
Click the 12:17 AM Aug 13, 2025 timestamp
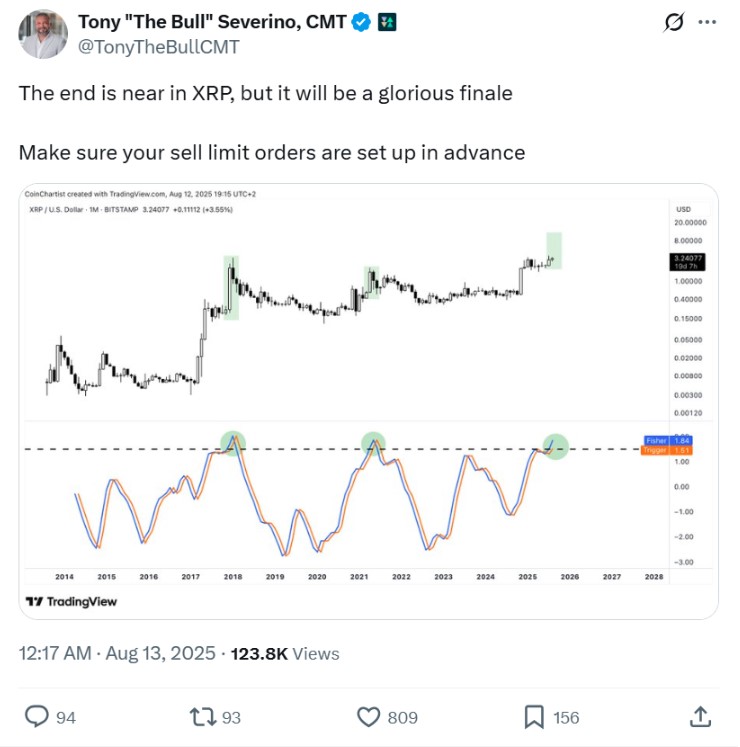click(x=117, y=653)
